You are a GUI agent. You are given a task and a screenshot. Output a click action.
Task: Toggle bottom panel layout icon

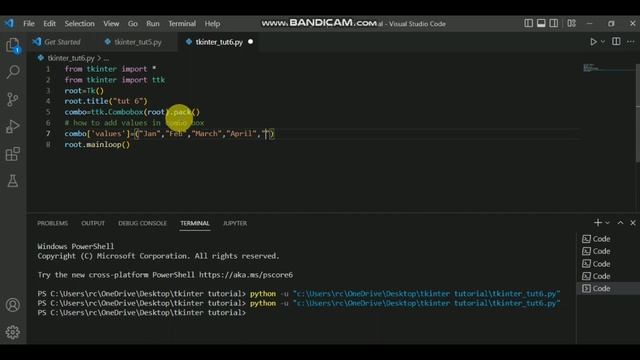tap(541, 23)
